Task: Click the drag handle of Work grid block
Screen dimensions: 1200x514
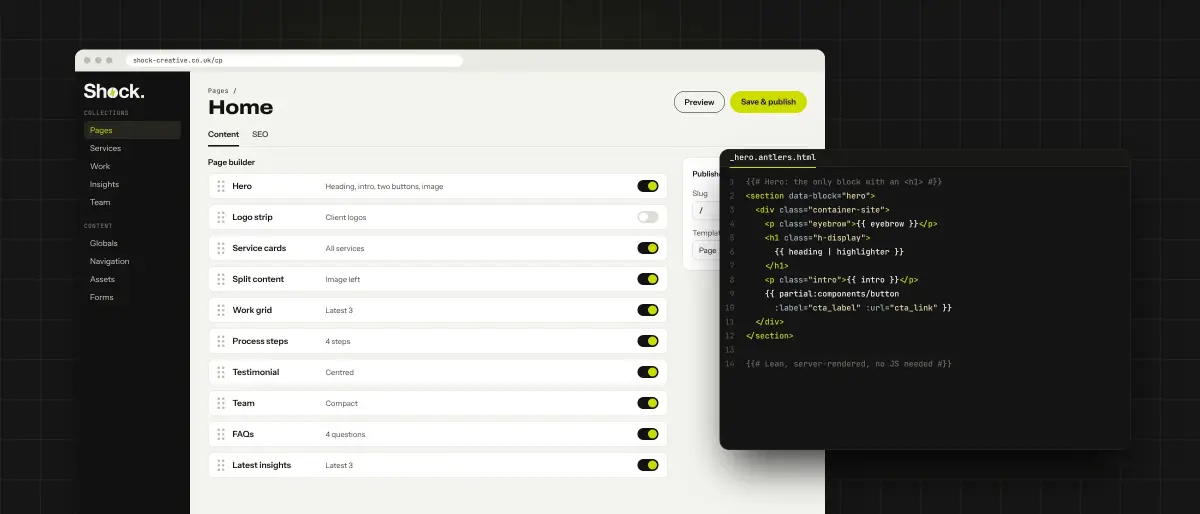Action: coord(221,310)
